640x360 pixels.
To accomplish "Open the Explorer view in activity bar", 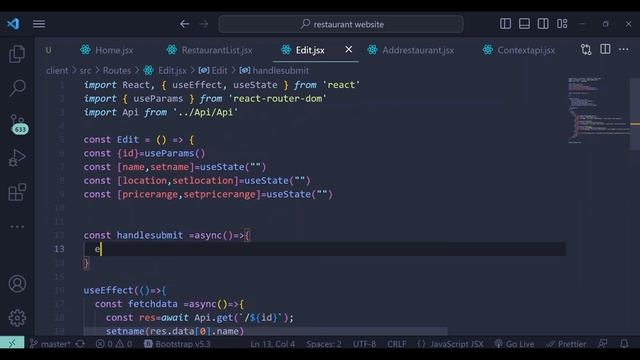I will coord(17,54).
